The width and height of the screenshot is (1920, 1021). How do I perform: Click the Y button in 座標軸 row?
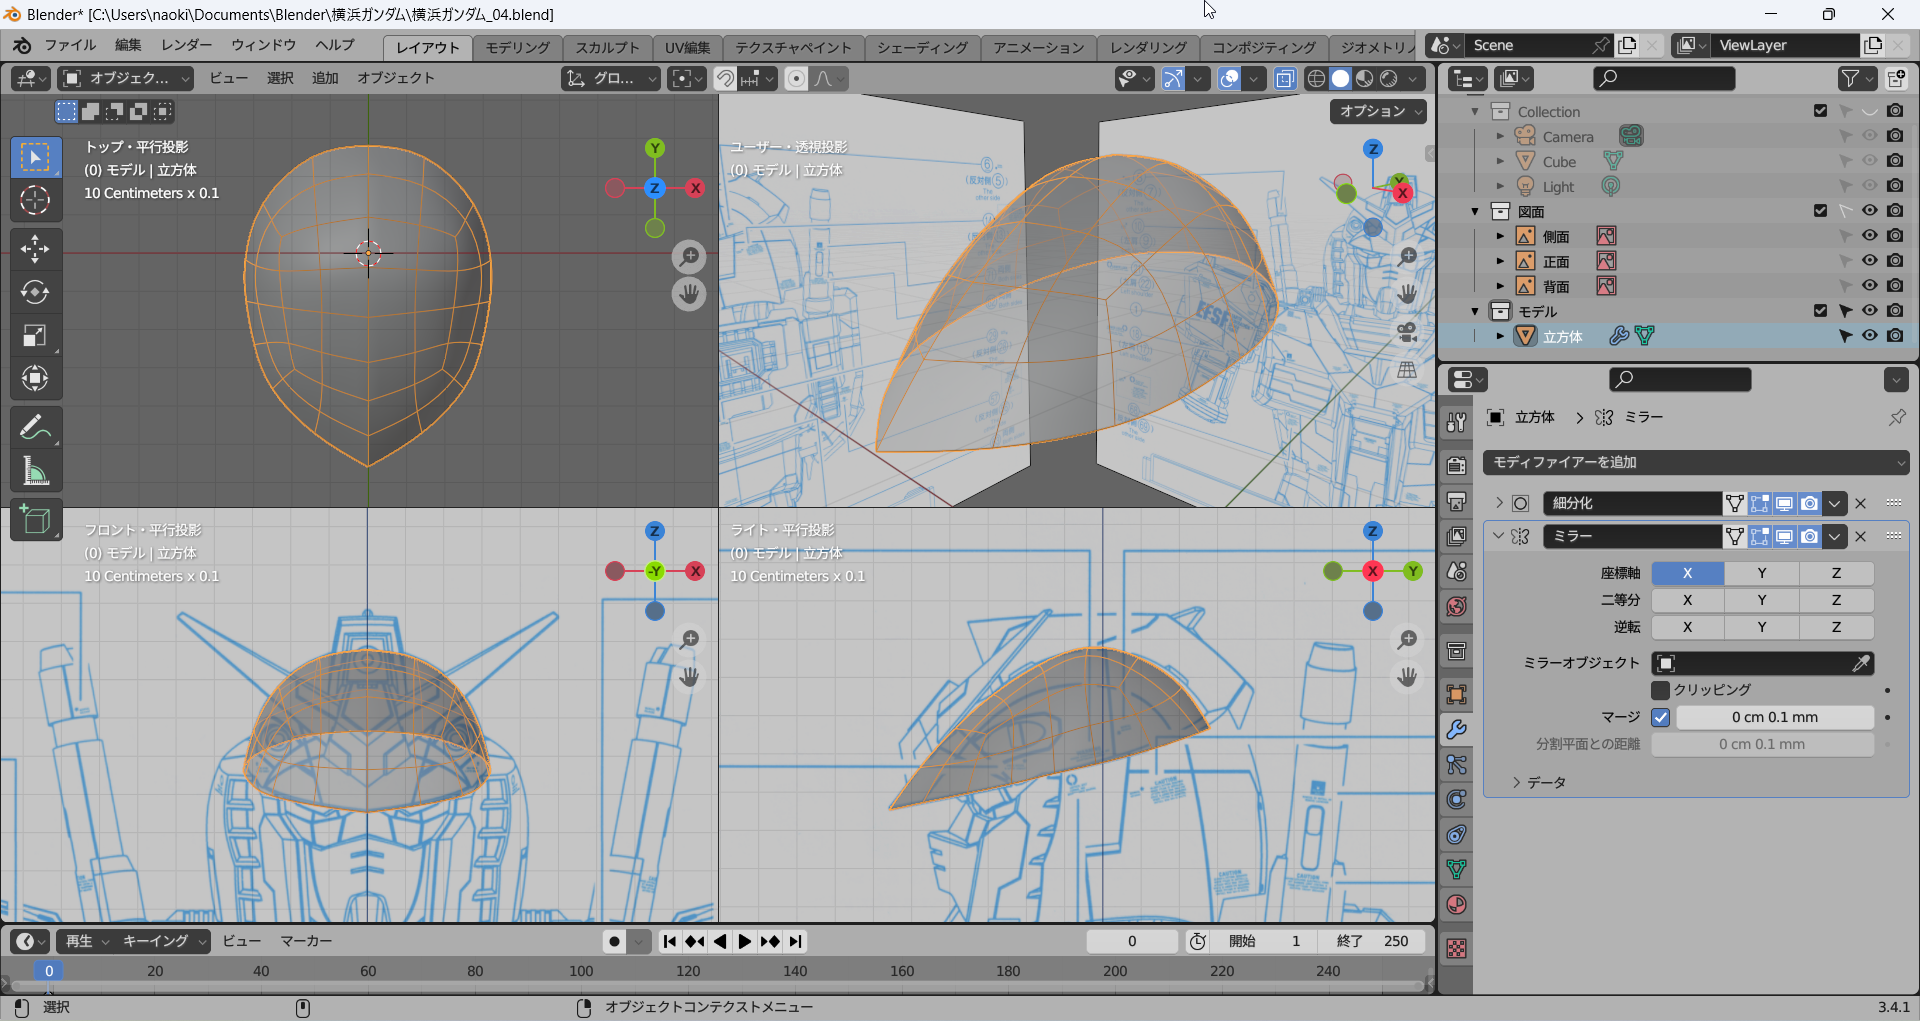pyautogui.click(x=1761, y=573)
